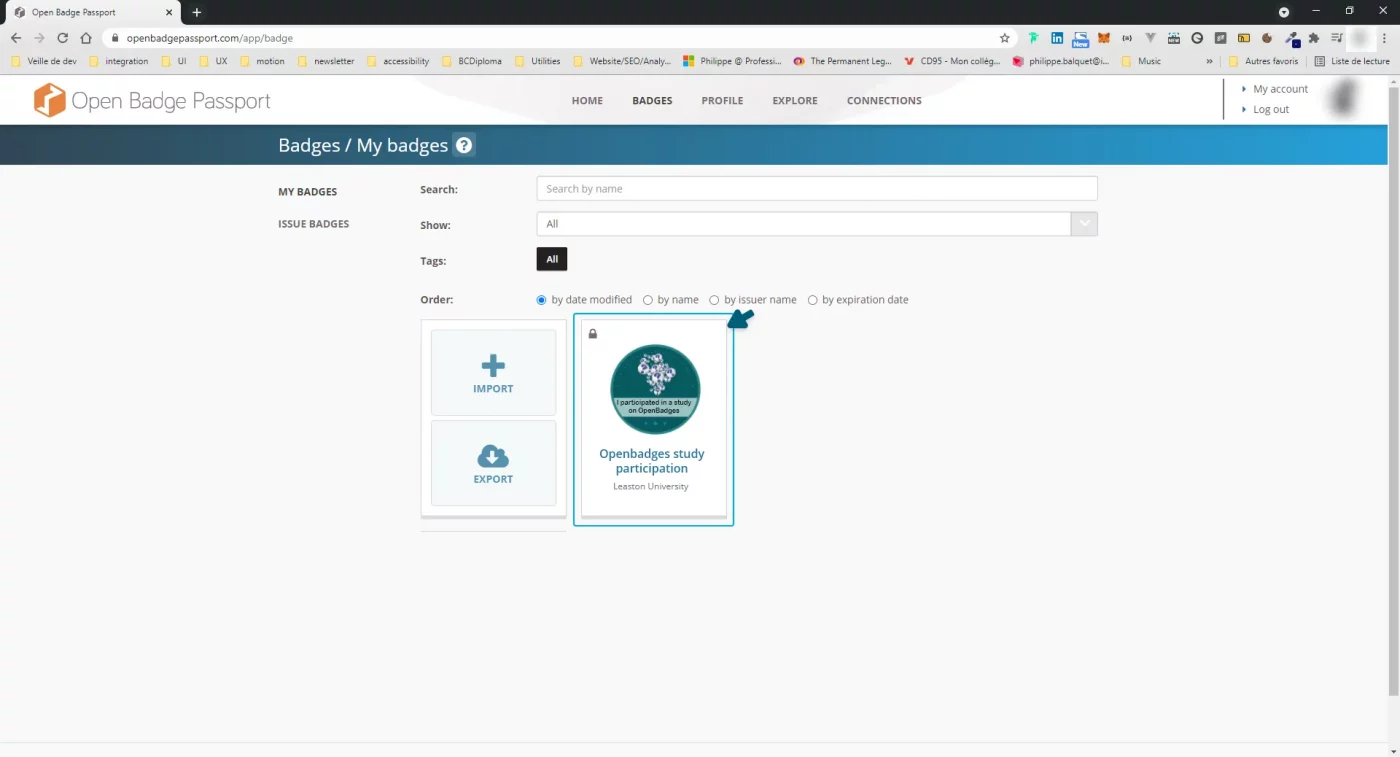
Task: Open the curly braces extension icon
Action: (x=1127, y=38)
